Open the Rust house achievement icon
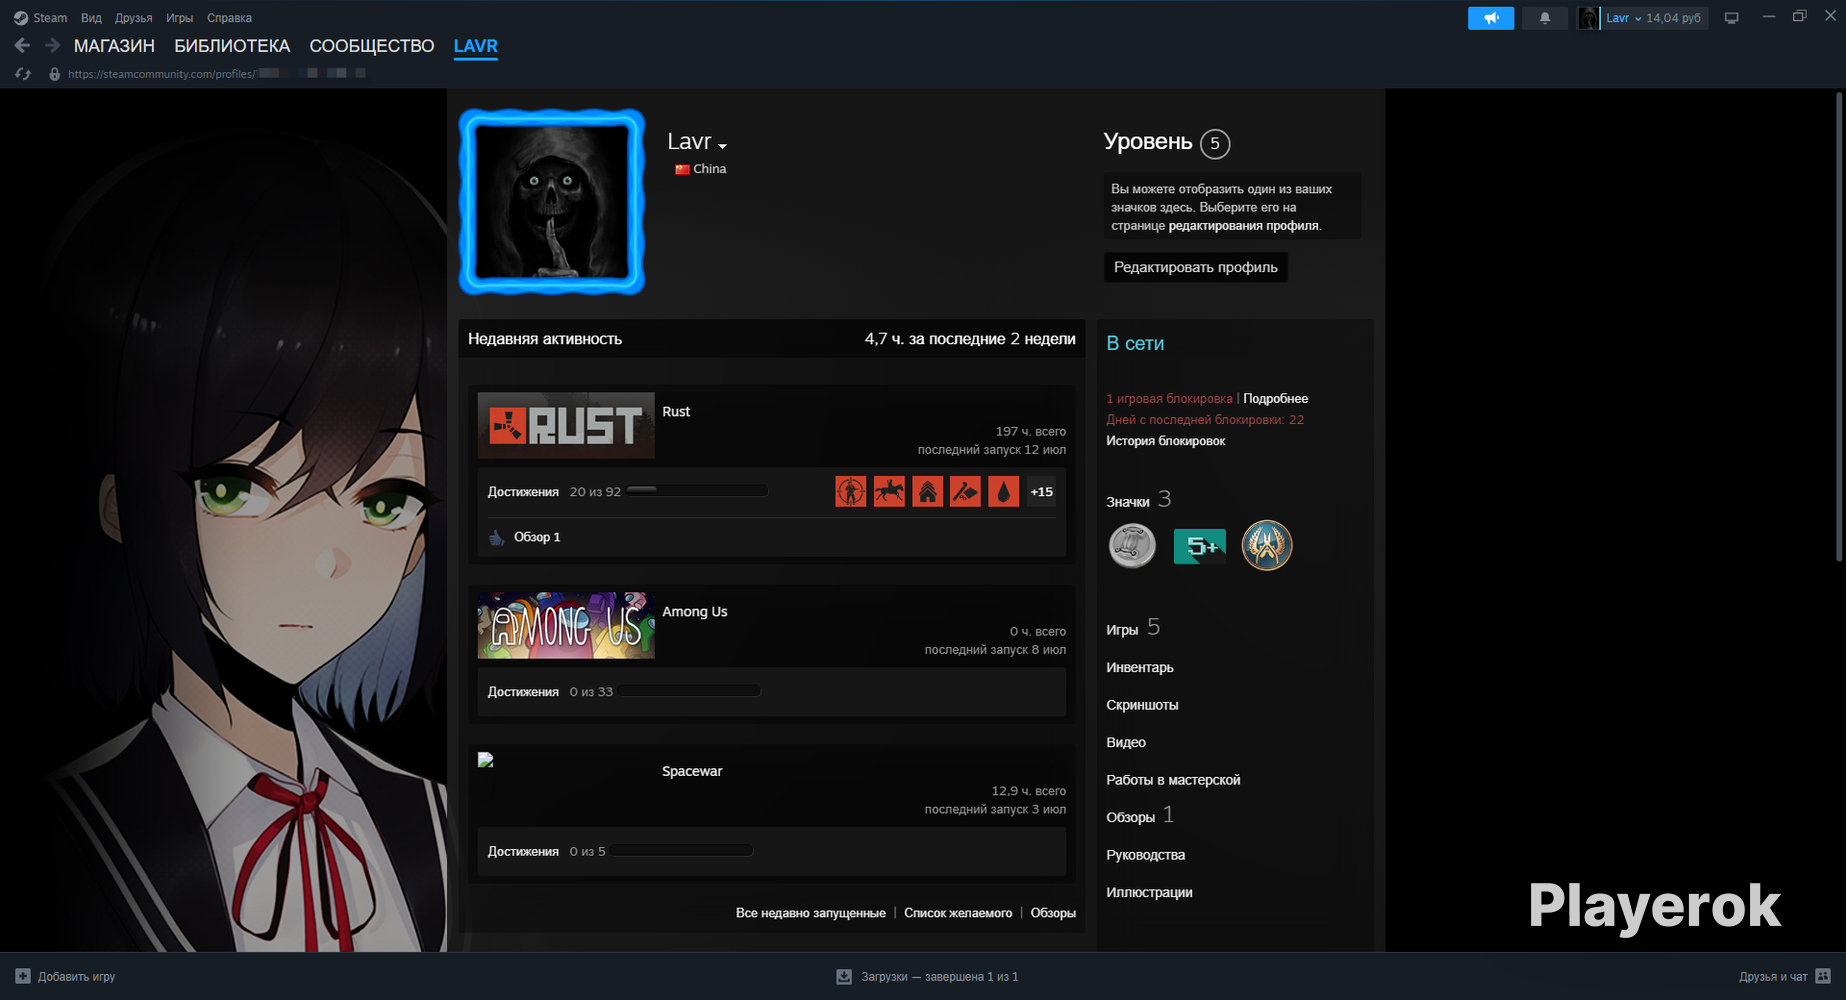Screen dimensions: 1846x1000 (927, 492)
